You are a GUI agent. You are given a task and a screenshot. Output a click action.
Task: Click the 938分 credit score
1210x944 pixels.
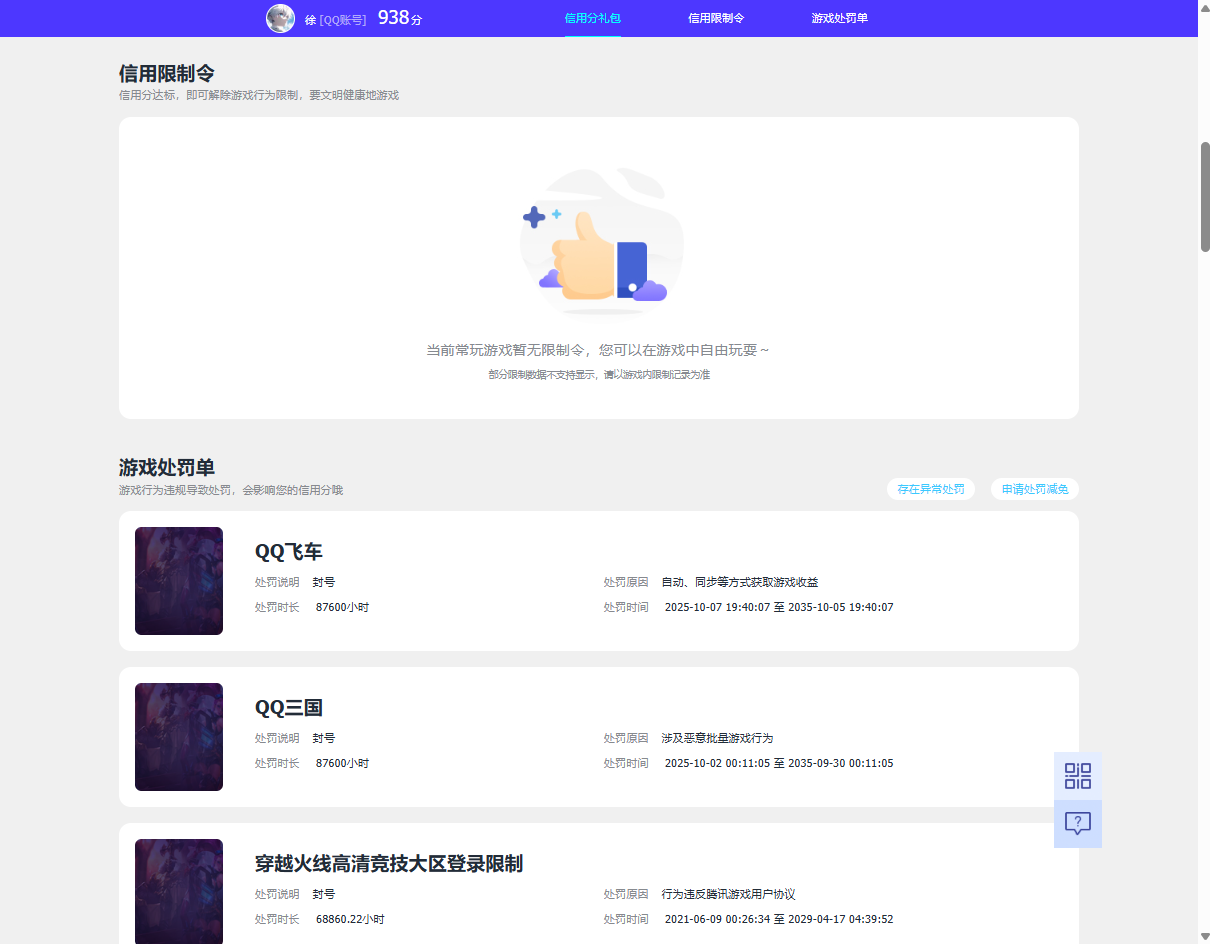pyautogui.click(x=400, y=17)
